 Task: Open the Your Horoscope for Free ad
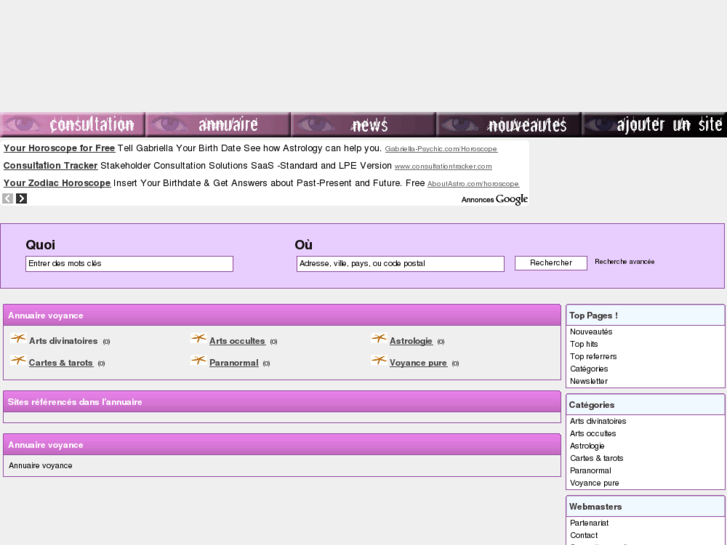click(x=59, y=148)
